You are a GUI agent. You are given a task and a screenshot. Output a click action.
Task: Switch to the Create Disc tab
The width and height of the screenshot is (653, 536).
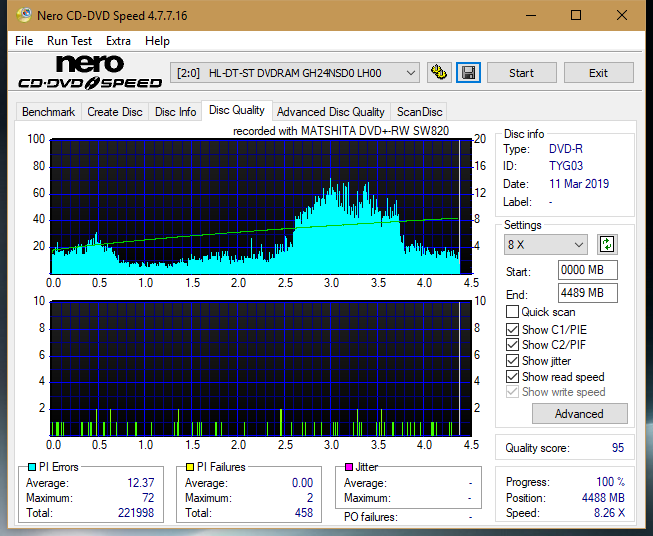point(115,112)
